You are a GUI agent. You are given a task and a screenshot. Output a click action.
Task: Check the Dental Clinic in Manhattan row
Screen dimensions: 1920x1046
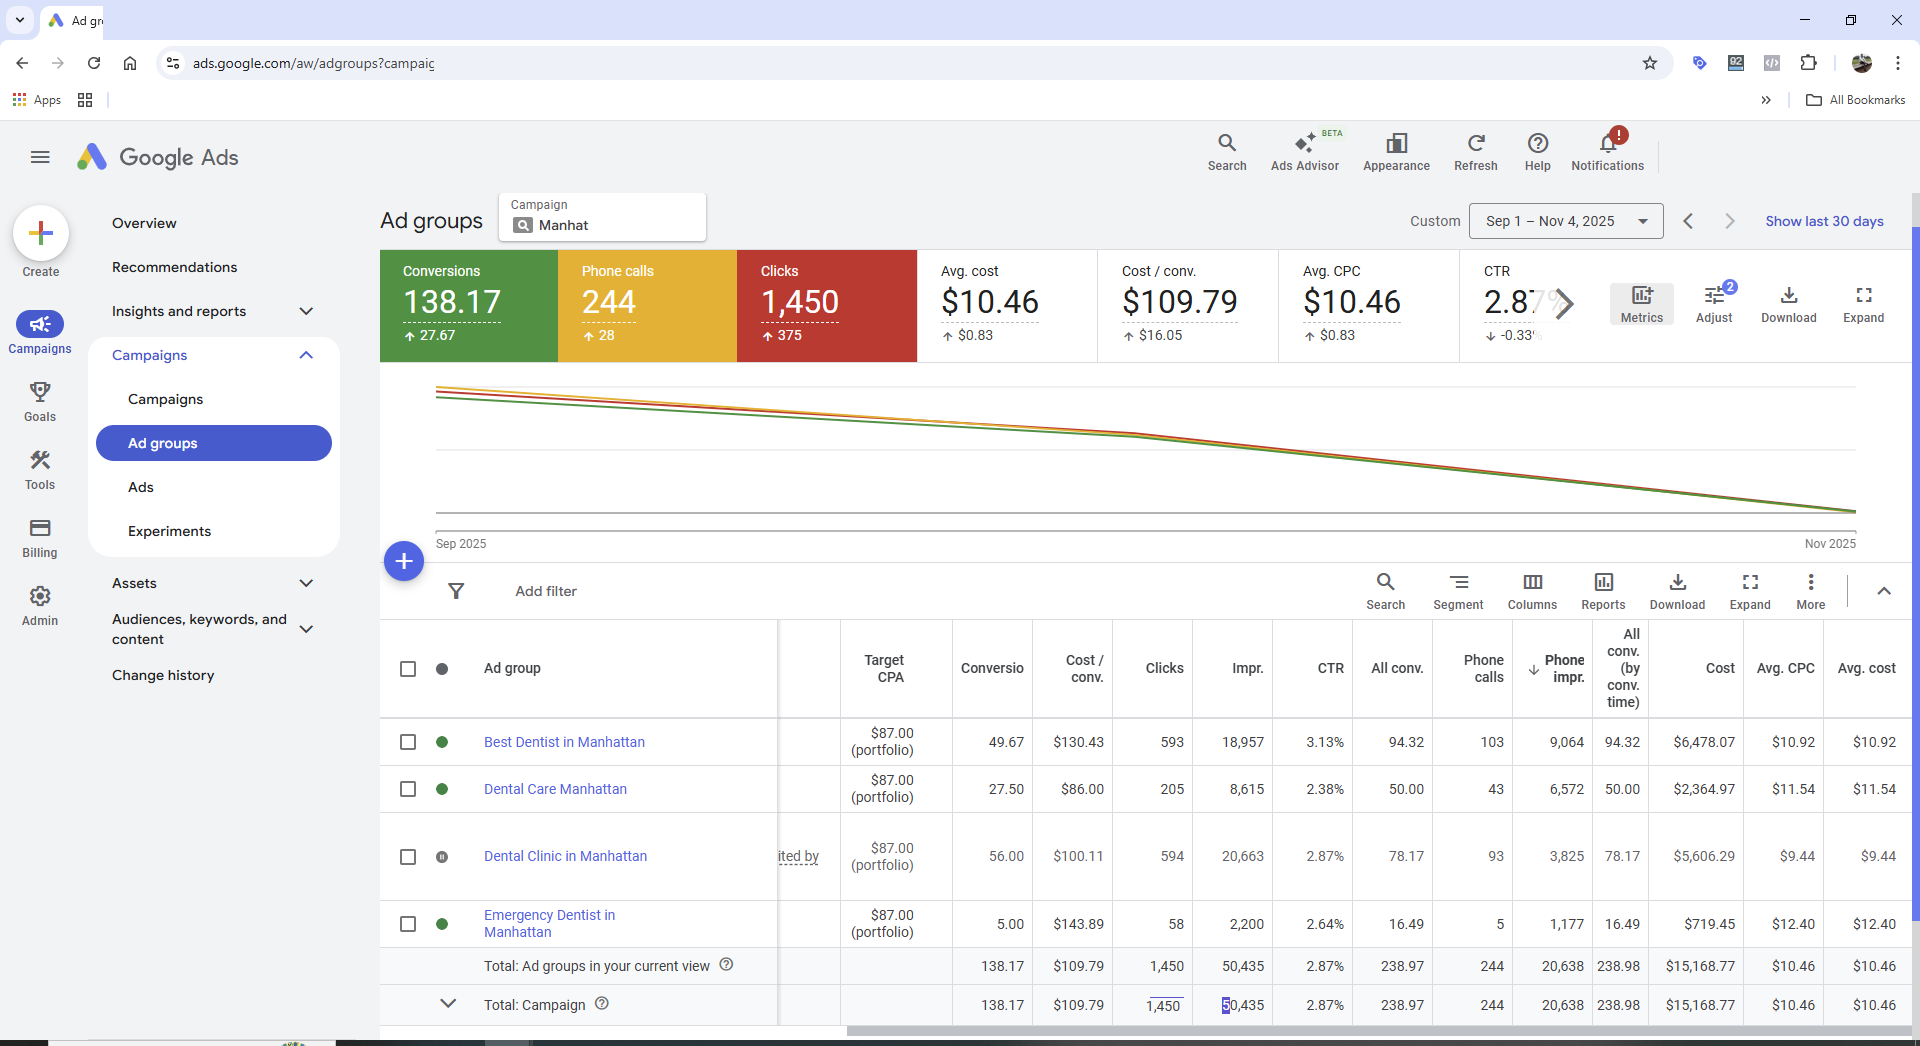point(408,857)
